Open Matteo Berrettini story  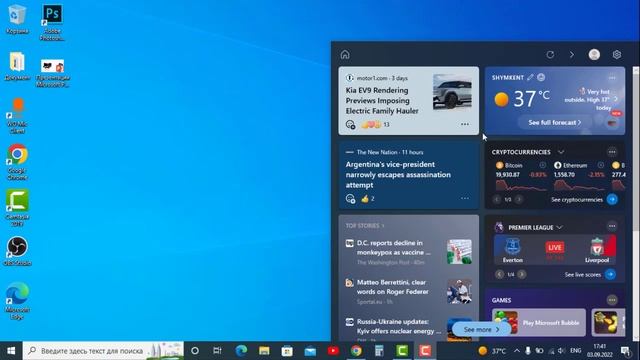(393, 287)
